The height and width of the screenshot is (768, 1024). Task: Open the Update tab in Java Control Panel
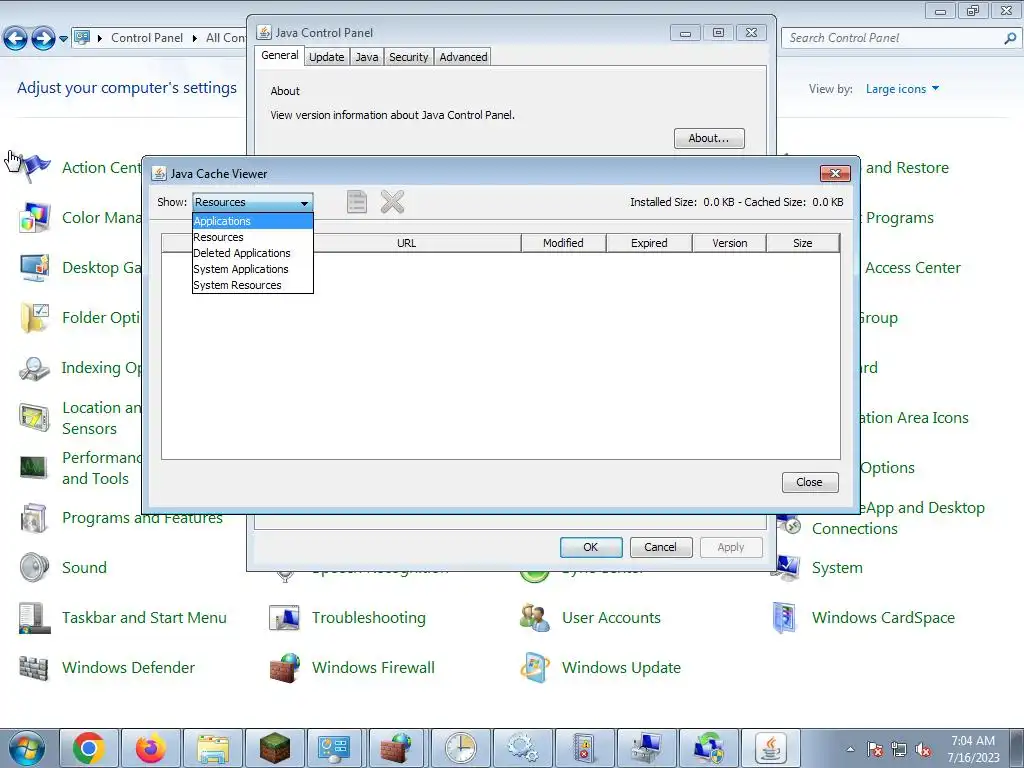coord(327,57)
